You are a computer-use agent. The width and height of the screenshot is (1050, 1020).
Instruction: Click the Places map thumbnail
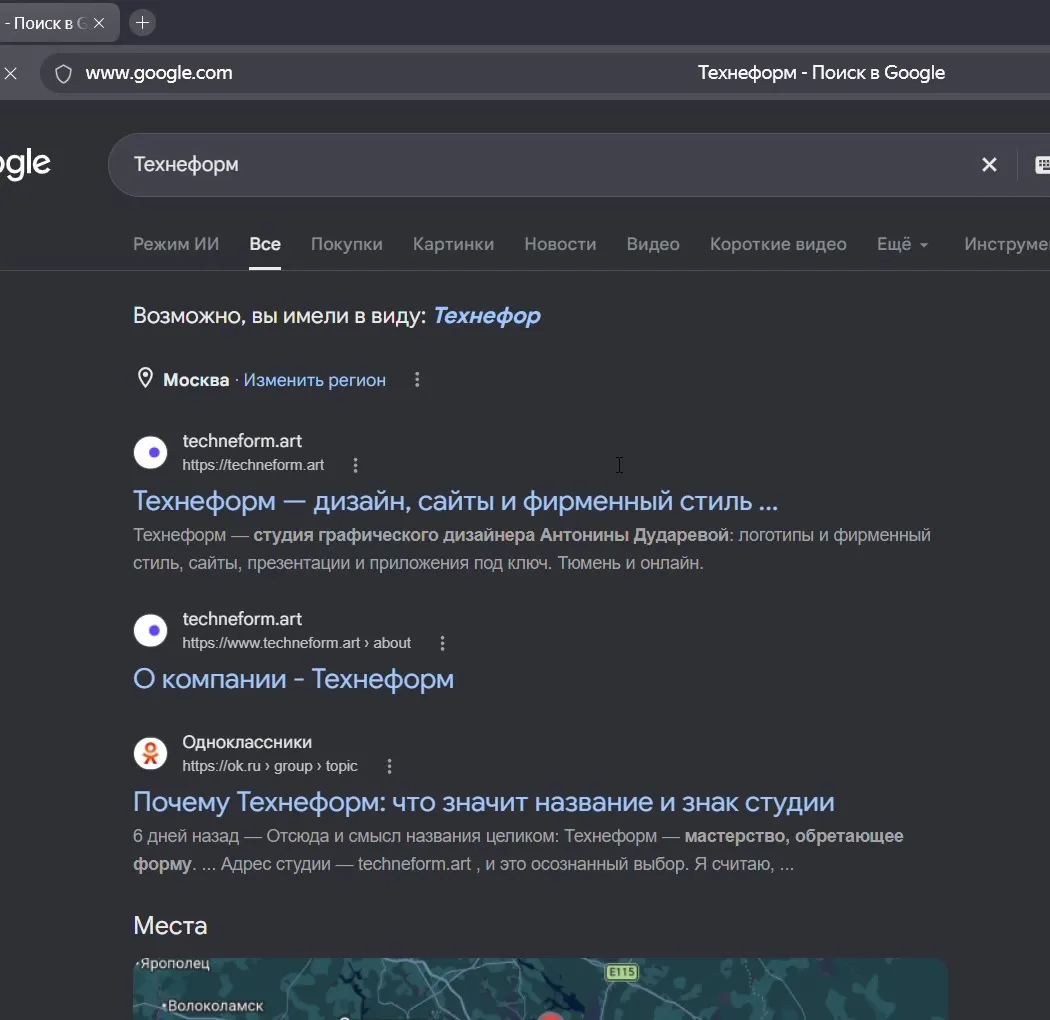(x=540, y=989)
